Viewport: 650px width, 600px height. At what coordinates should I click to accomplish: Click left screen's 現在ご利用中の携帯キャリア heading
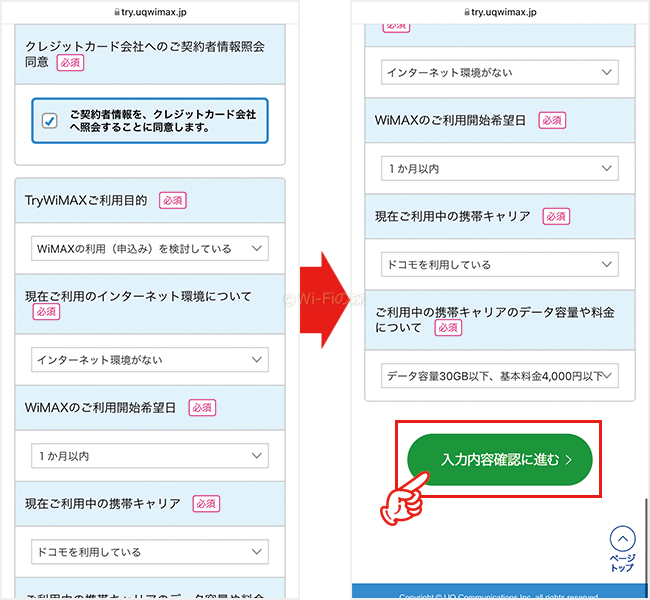click(103, 503)
